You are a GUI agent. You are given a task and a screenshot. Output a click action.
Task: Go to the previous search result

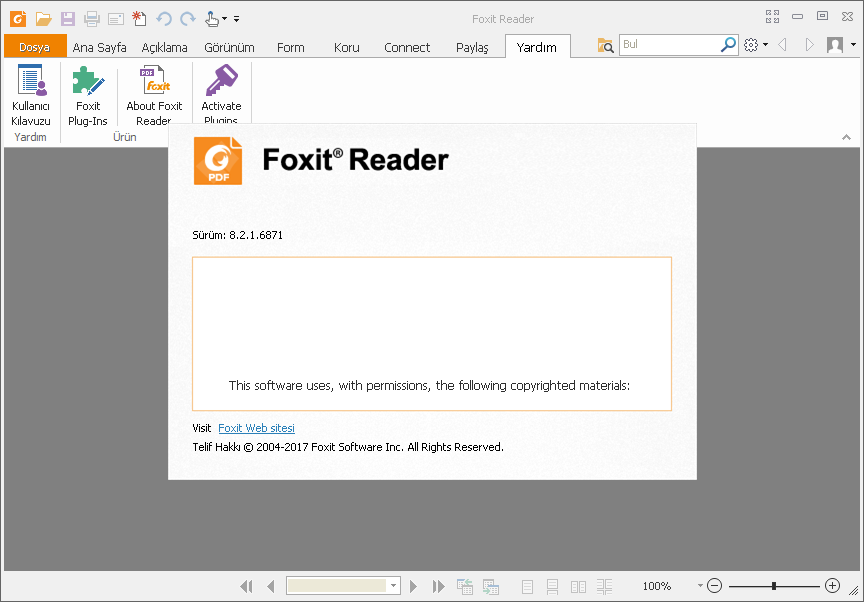(782, 45)
